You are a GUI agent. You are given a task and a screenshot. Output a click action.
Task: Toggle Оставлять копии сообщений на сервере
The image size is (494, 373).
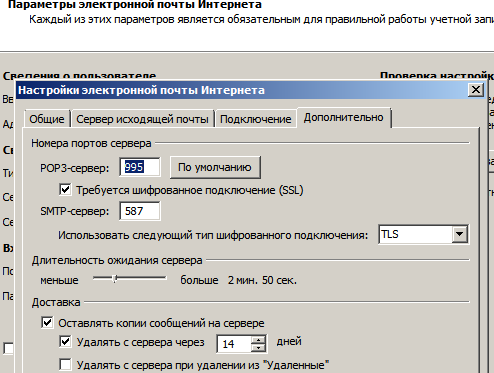(x=47, y=323)
